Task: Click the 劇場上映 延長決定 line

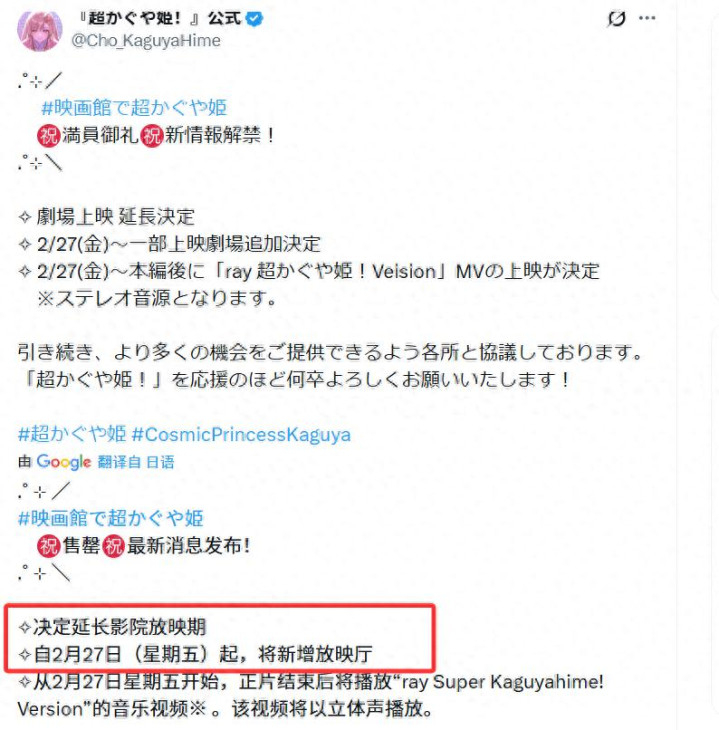Action: point(107,216)
